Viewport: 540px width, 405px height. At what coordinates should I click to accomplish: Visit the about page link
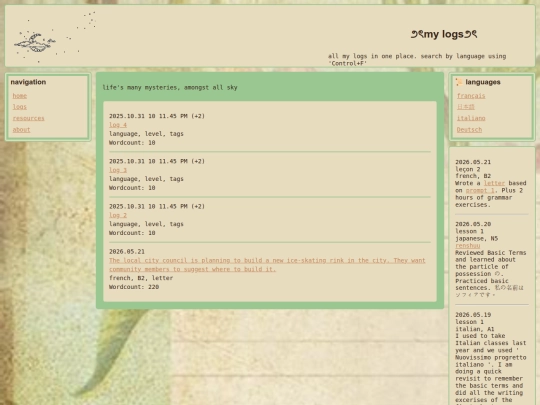click(x=21, y=129)
